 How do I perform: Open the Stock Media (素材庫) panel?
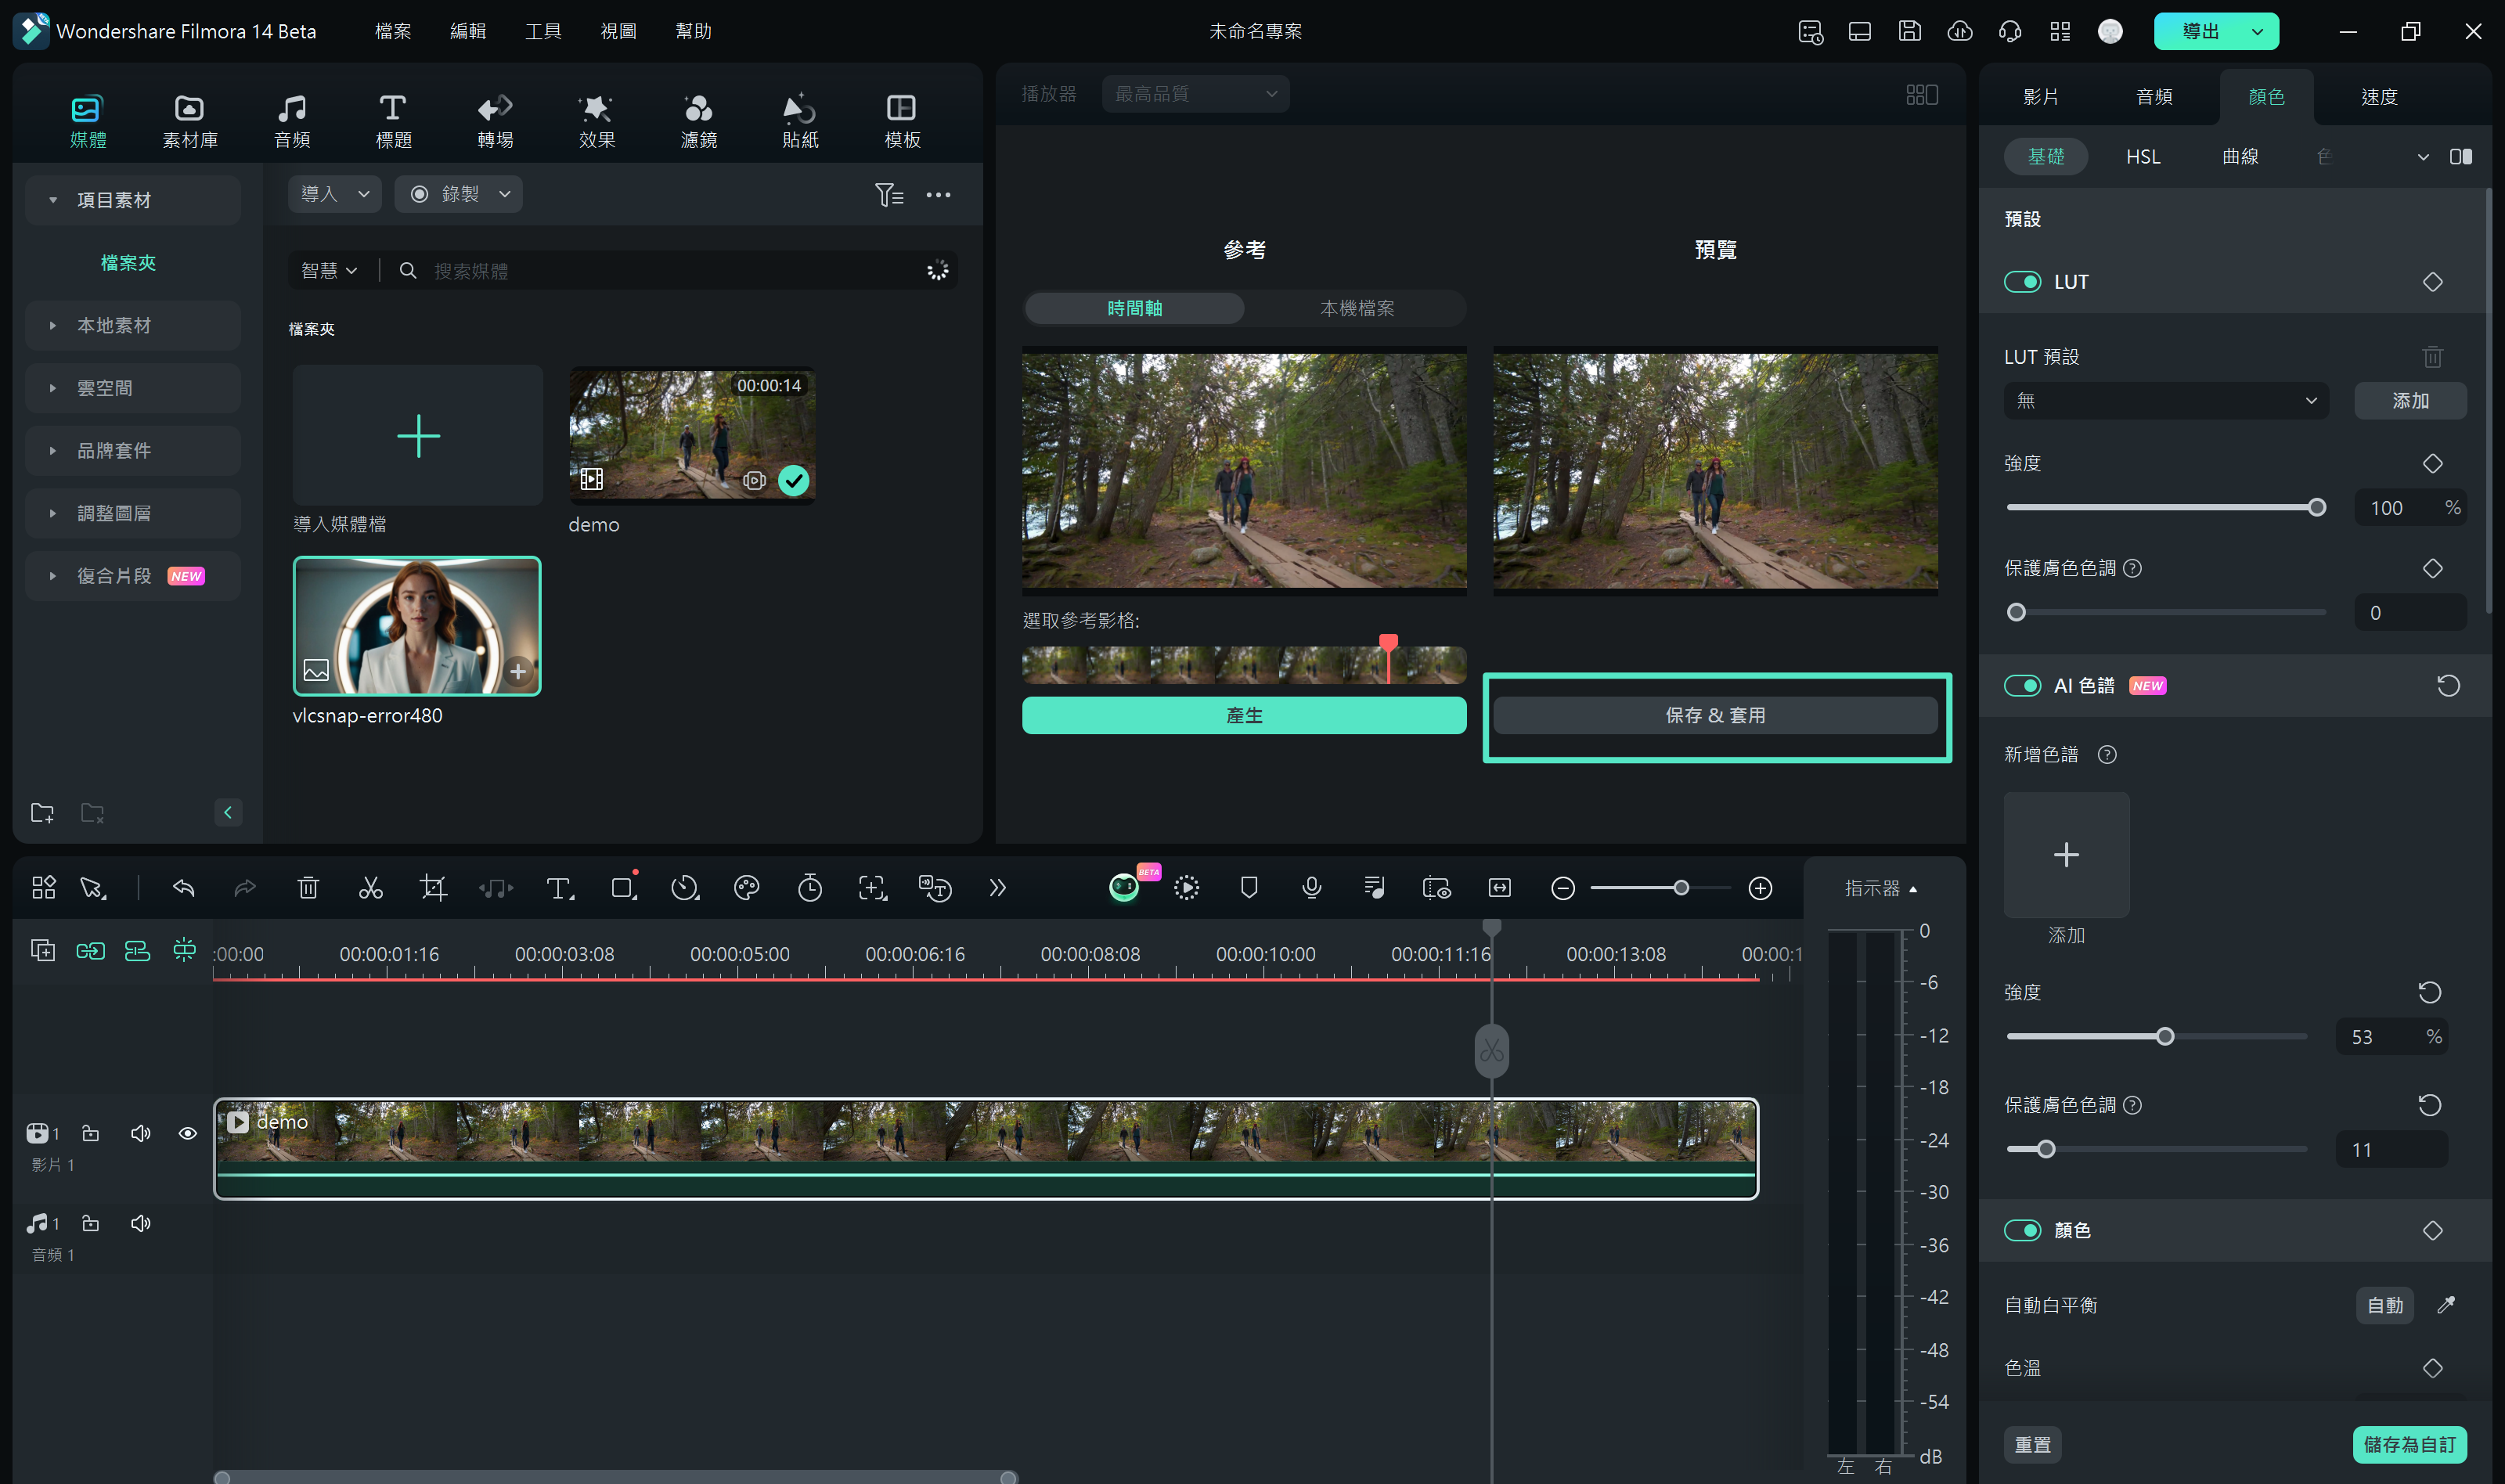tap(190, 121)
